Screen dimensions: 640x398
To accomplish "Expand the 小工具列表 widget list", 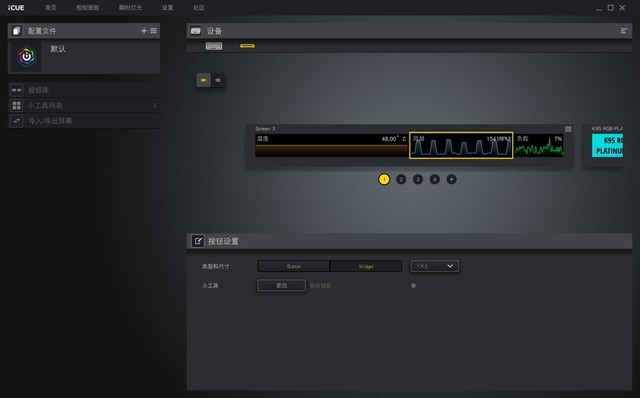I will tap(84, 105).
